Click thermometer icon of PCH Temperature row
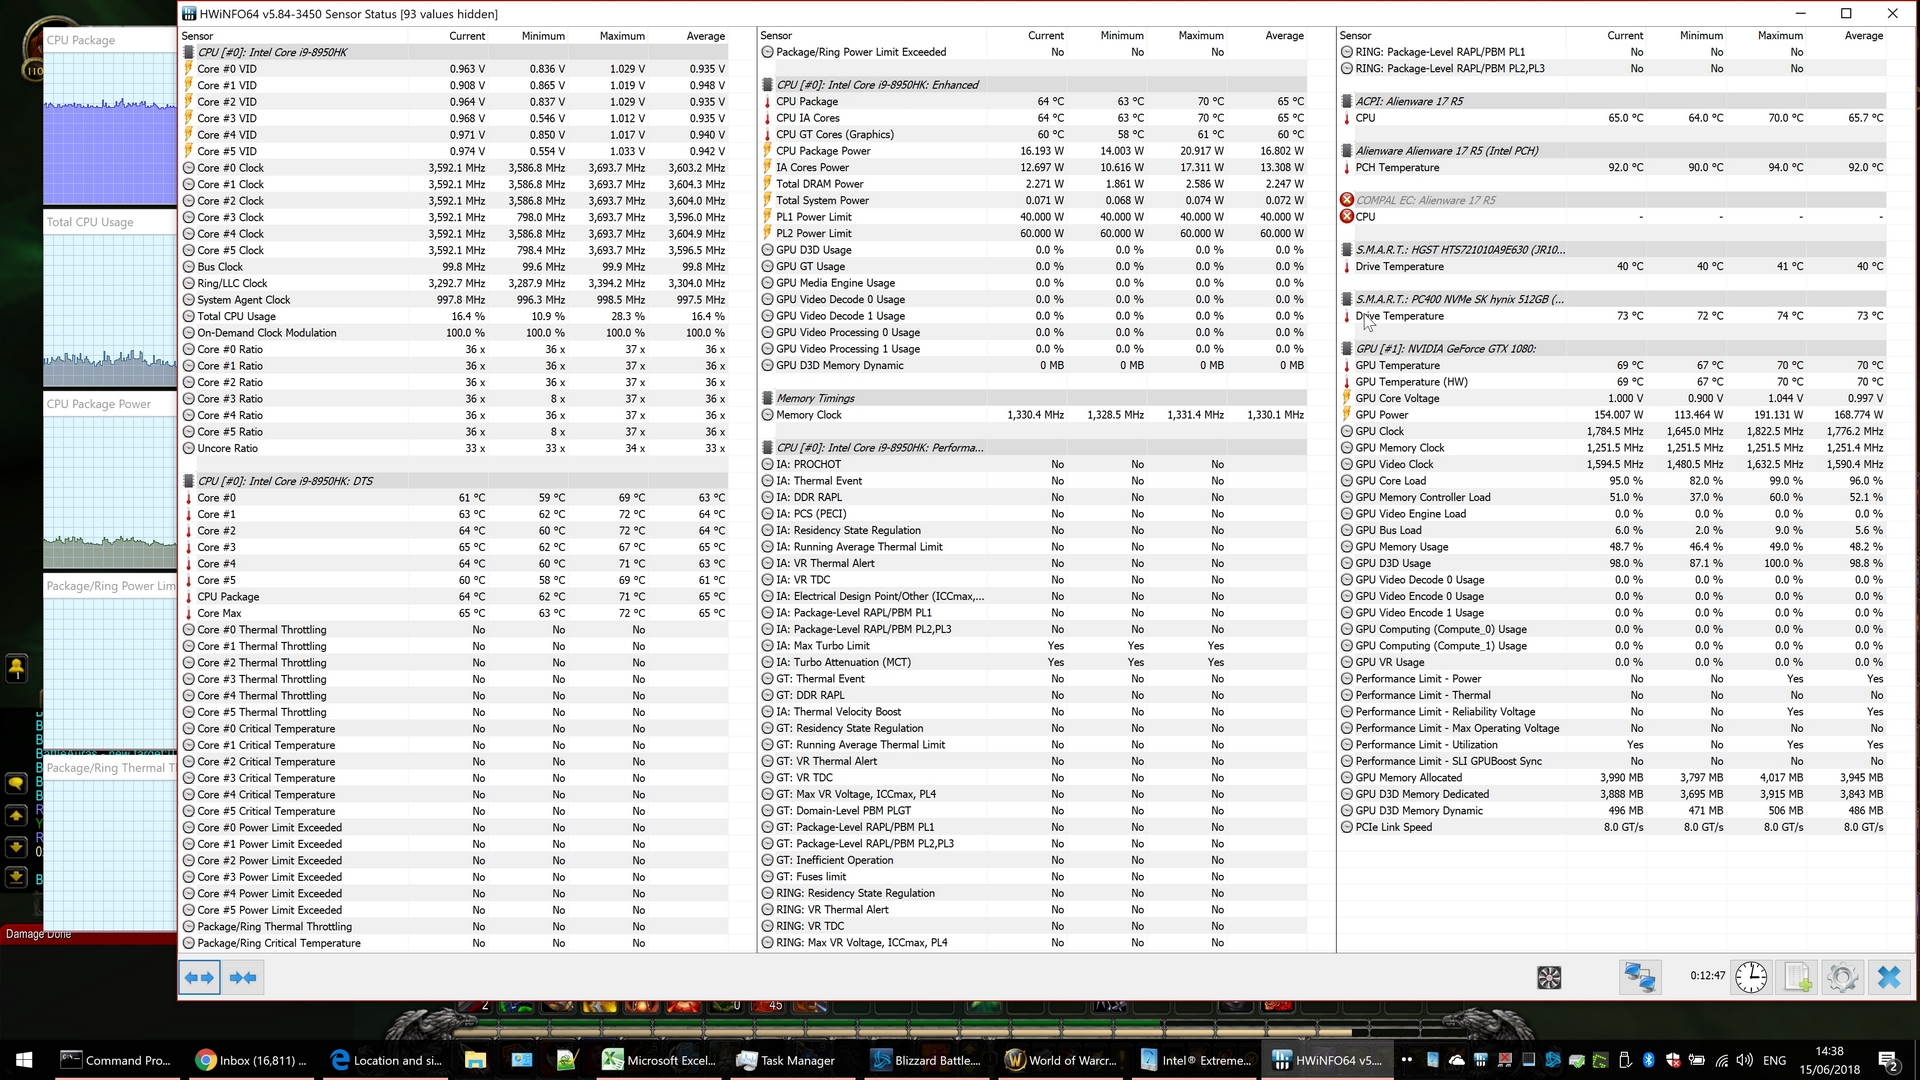The width and height of the screenshot is (1920, 1080). 1347,168
